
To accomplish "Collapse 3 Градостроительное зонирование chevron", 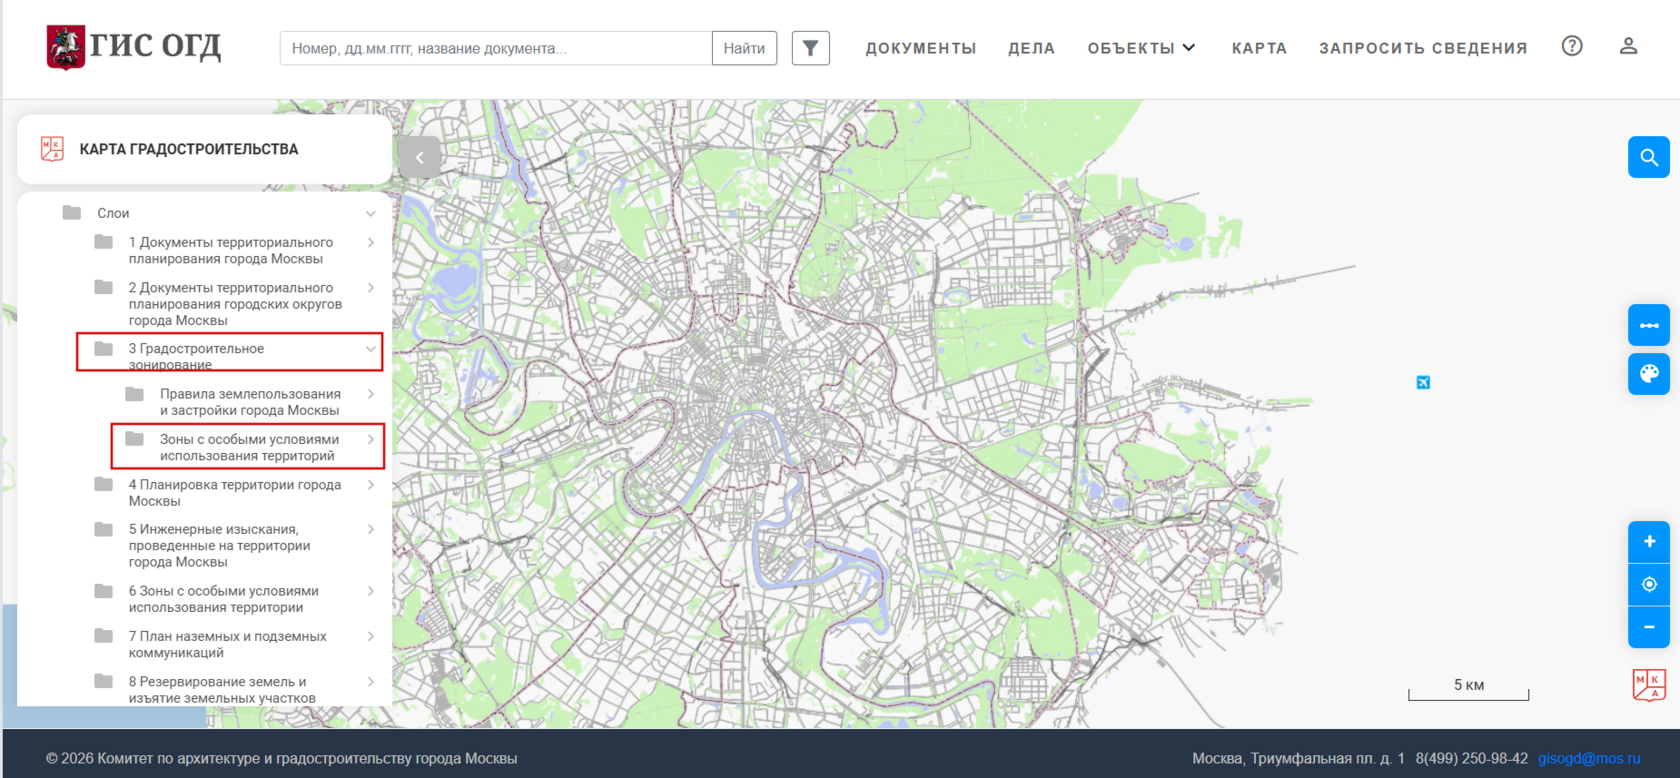I will [x=371, y=349].
